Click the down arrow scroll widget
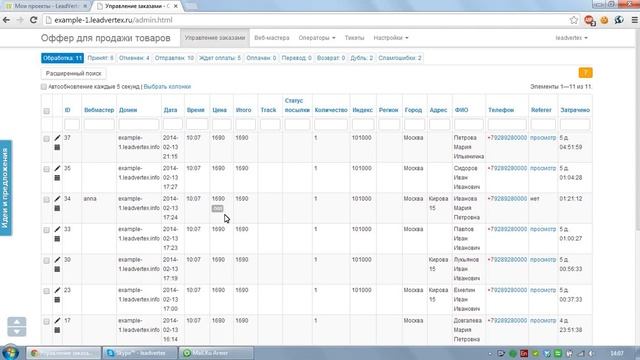The height and width of the screenshot is (360, 640). coord(17,332)
